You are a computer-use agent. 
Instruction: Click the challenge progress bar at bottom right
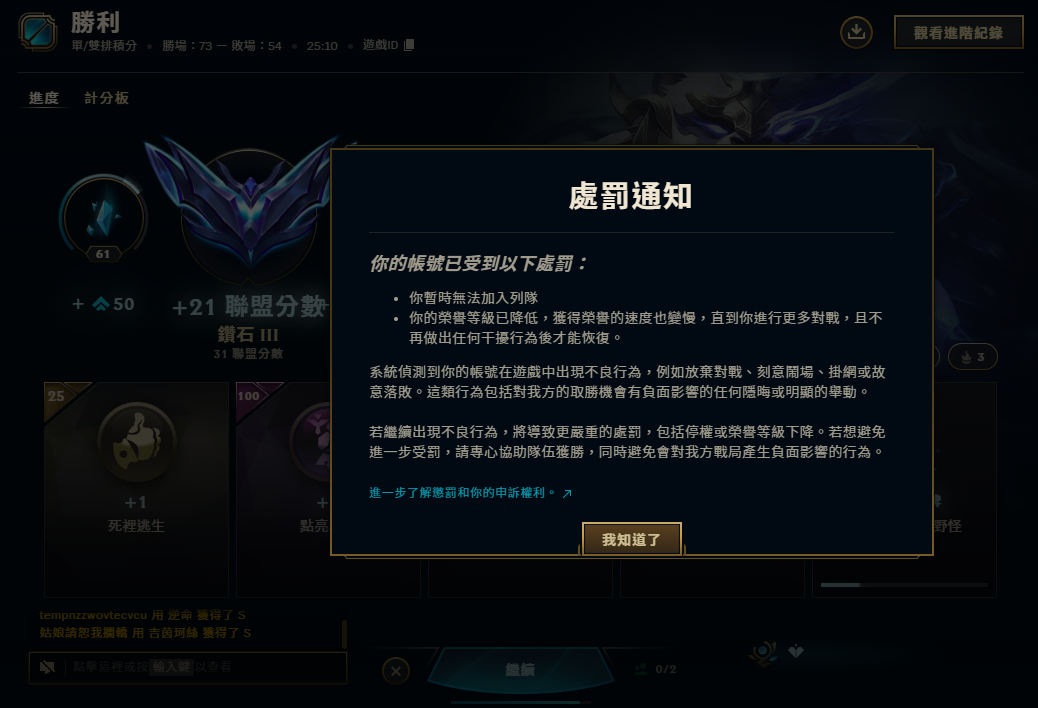(904, 585)
